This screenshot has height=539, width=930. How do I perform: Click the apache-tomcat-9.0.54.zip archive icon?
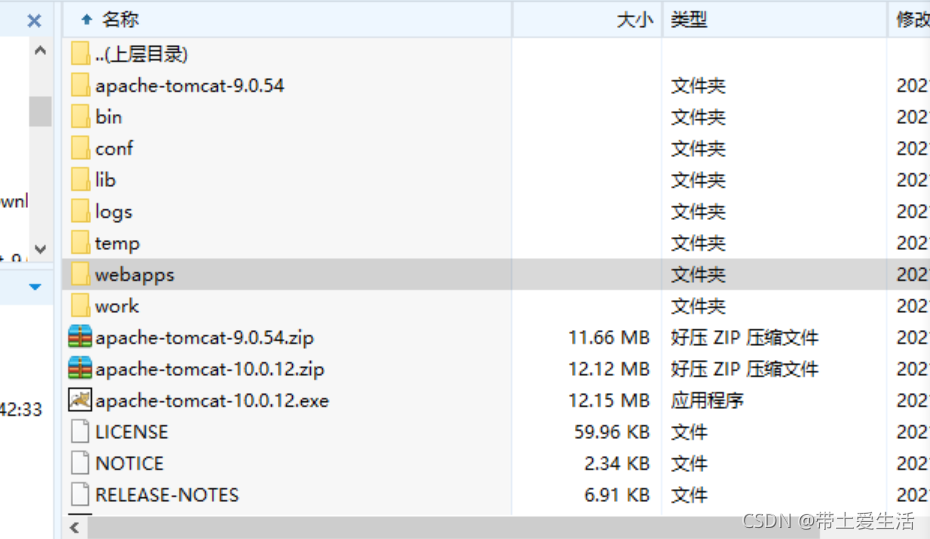coord(80,337)
